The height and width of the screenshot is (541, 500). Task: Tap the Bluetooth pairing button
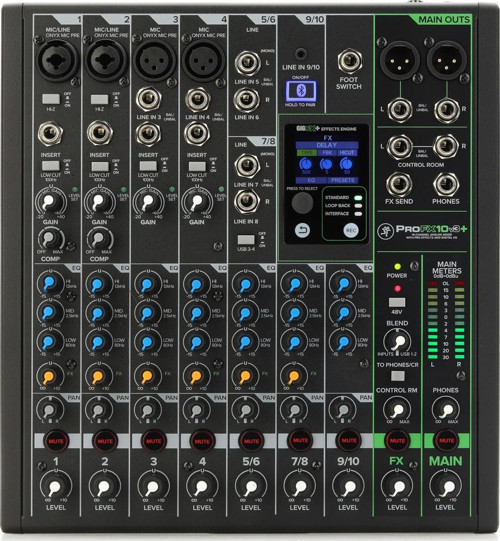[x=301, y=91]
